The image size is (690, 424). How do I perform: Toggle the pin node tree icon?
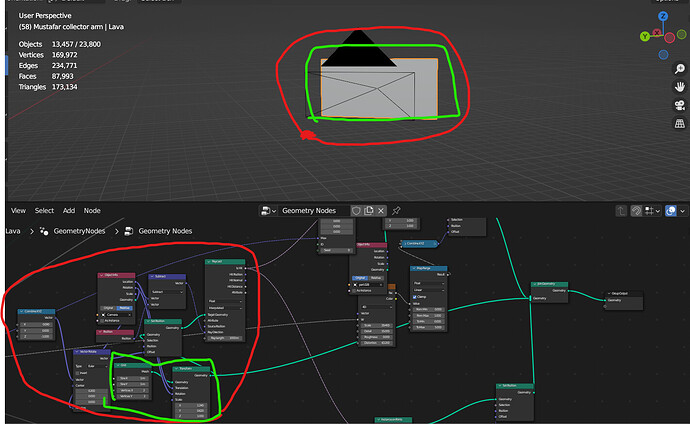396,211
